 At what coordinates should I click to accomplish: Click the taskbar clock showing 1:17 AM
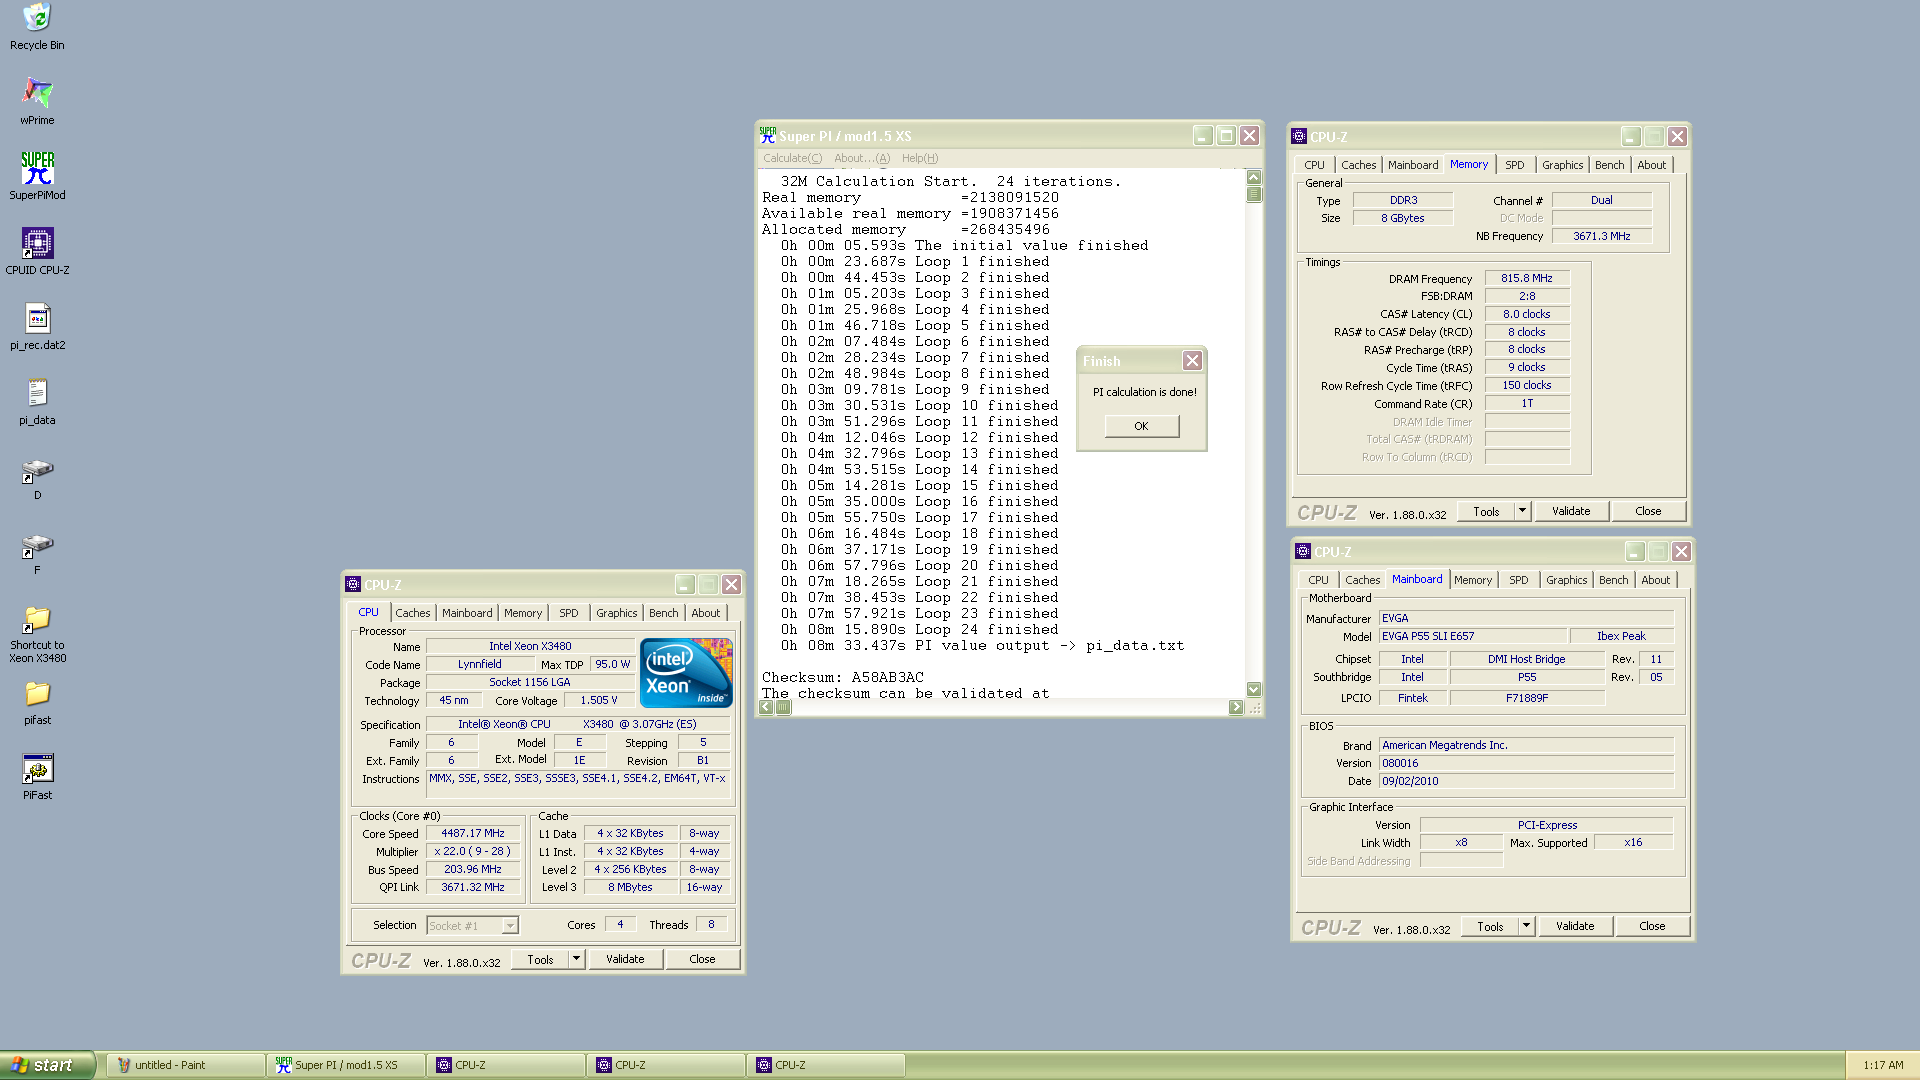point(1883,1065)
